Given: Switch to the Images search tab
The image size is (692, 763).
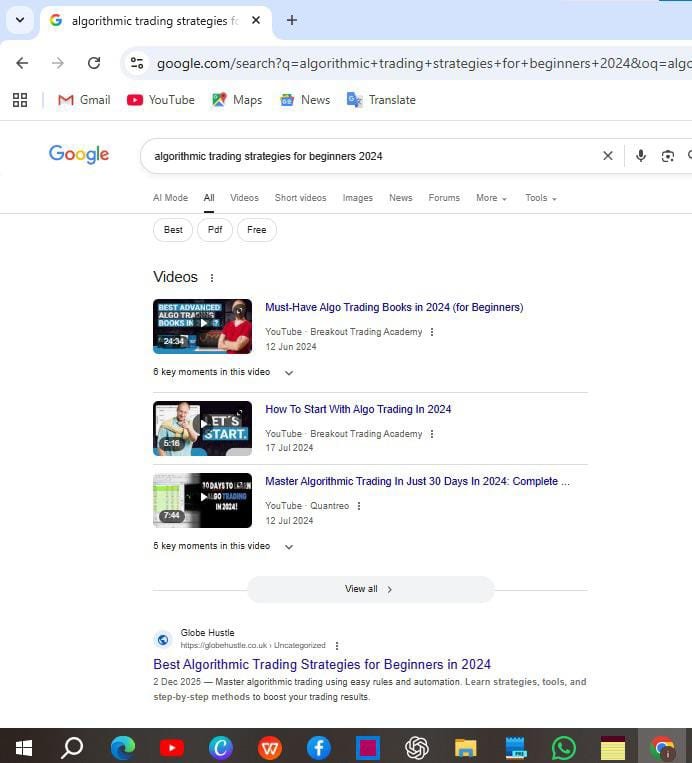Looking at the screenshot, I should click(357, 198).
